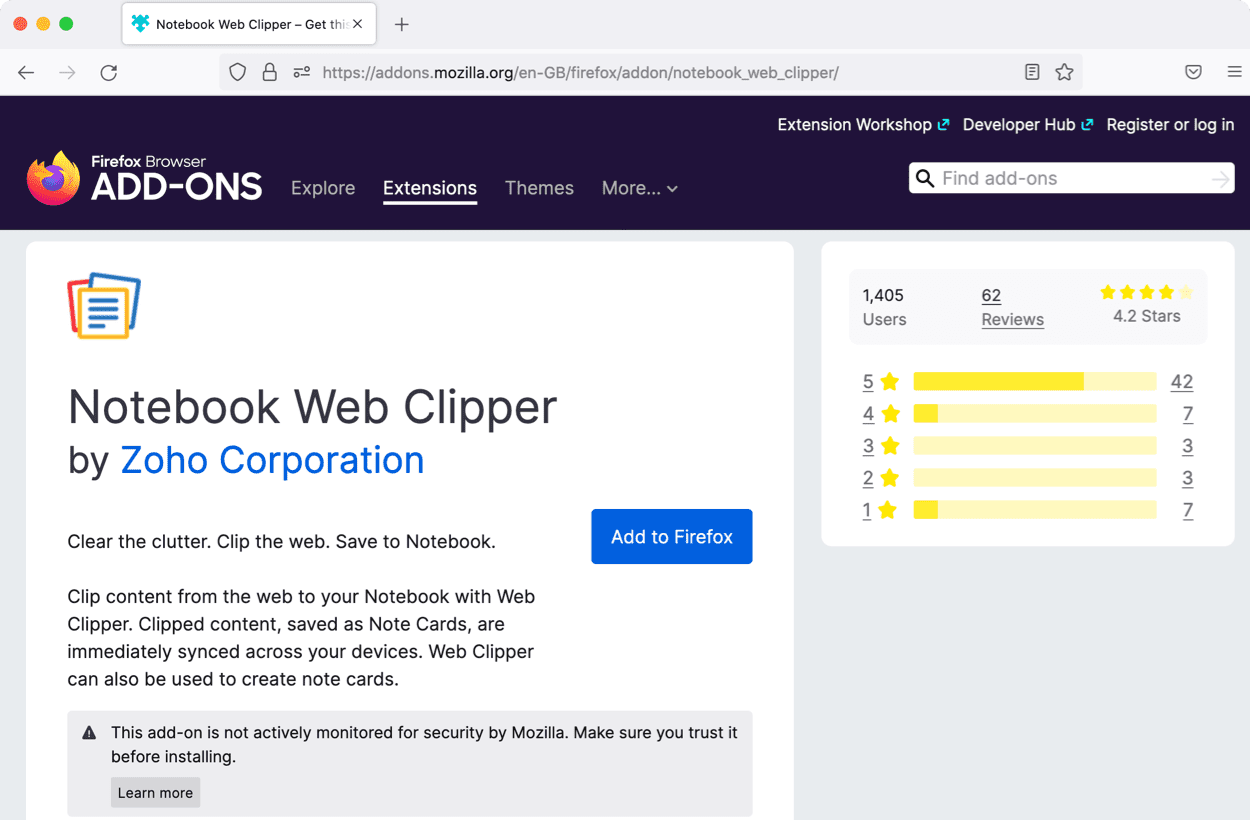Toggle Reader View in the address bar
The width and height of the screenshot is (1250, 820).
[1032, 72]
